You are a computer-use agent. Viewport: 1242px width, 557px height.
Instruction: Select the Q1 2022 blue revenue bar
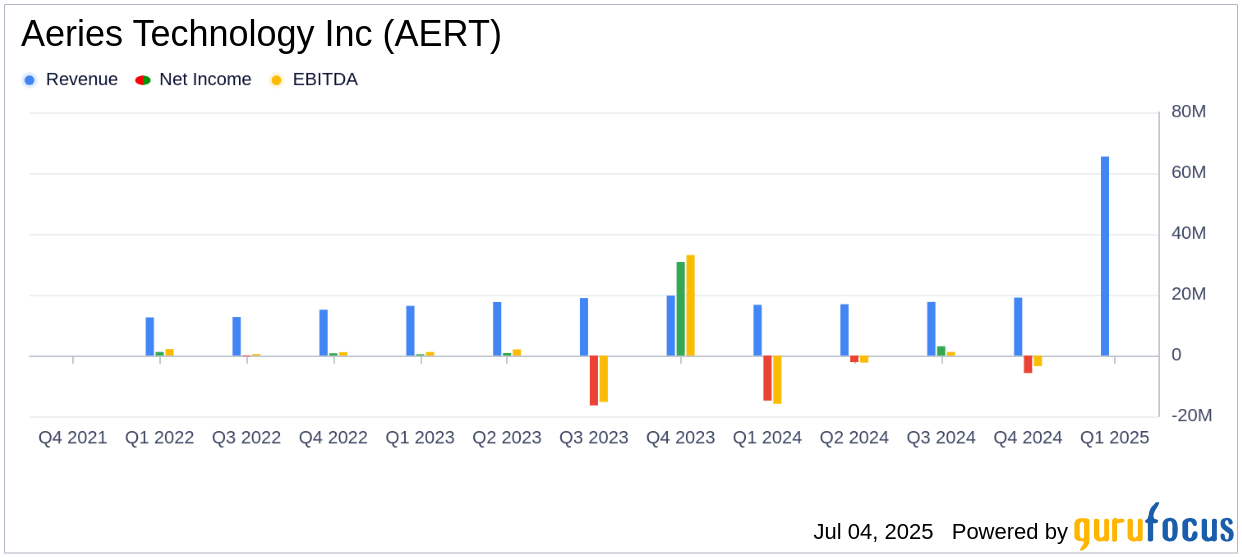150,337
